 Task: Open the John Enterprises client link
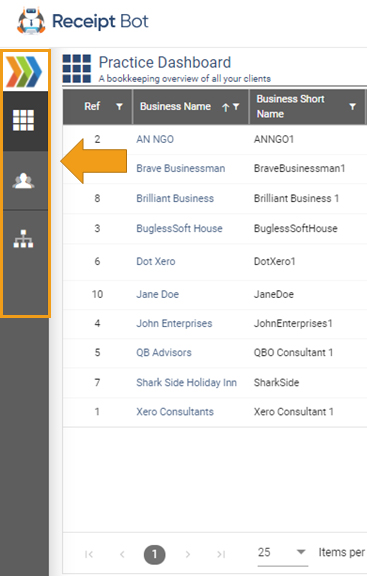(174, 323)
